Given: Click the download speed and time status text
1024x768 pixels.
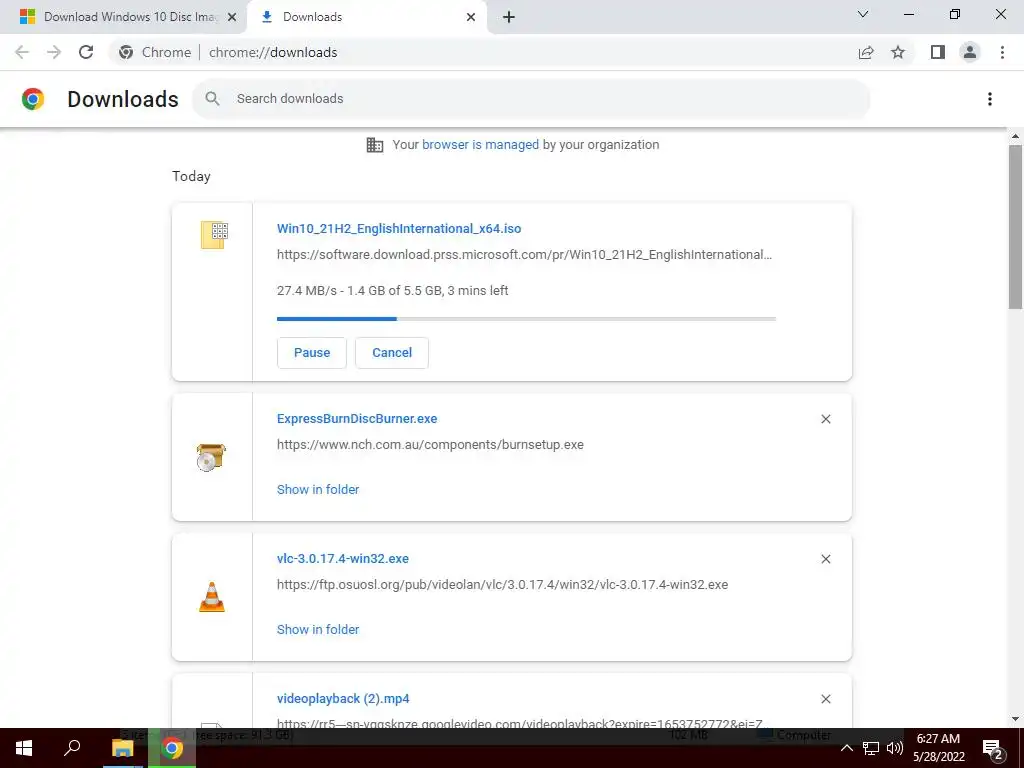Looking at the screenshot, I should click(x=392, y=291).
